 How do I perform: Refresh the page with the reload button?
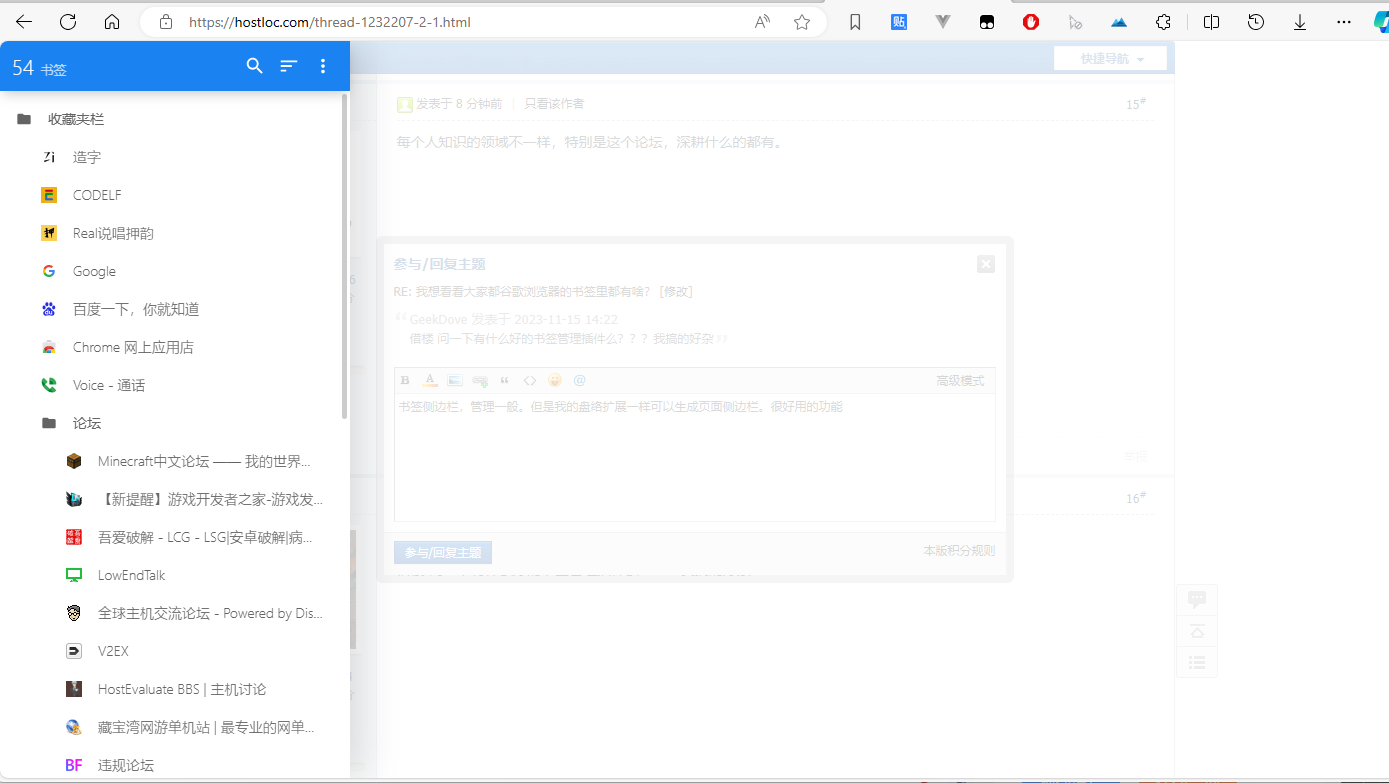click(x=68, y=22)
